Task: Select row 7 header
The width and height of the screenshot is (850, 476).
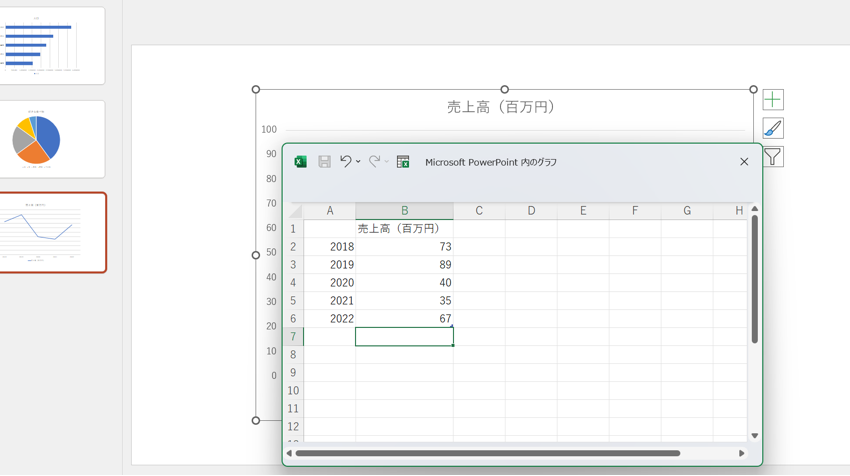Action: pos(293,337)
